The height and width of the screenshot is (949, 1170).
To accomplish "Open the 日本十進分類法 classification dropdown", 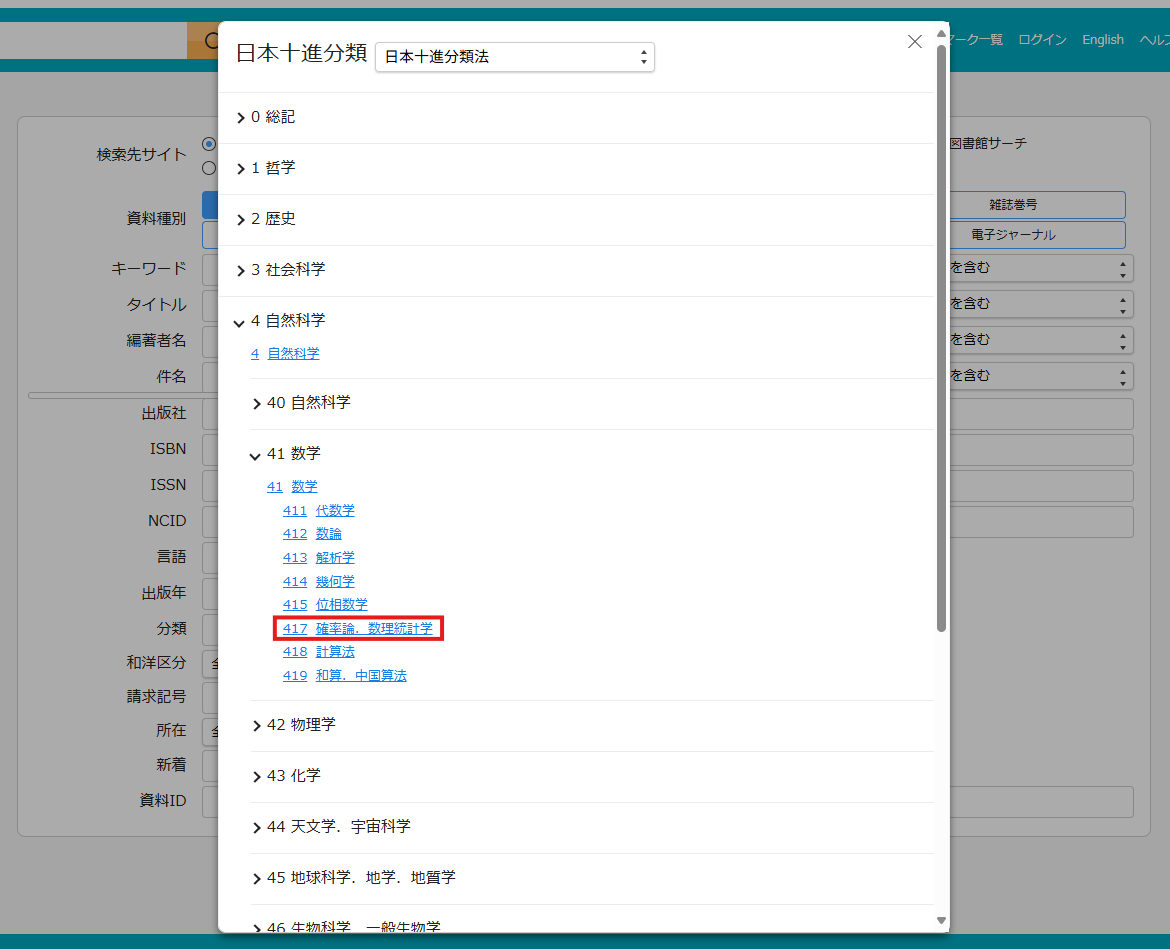I will pos(514,57).
